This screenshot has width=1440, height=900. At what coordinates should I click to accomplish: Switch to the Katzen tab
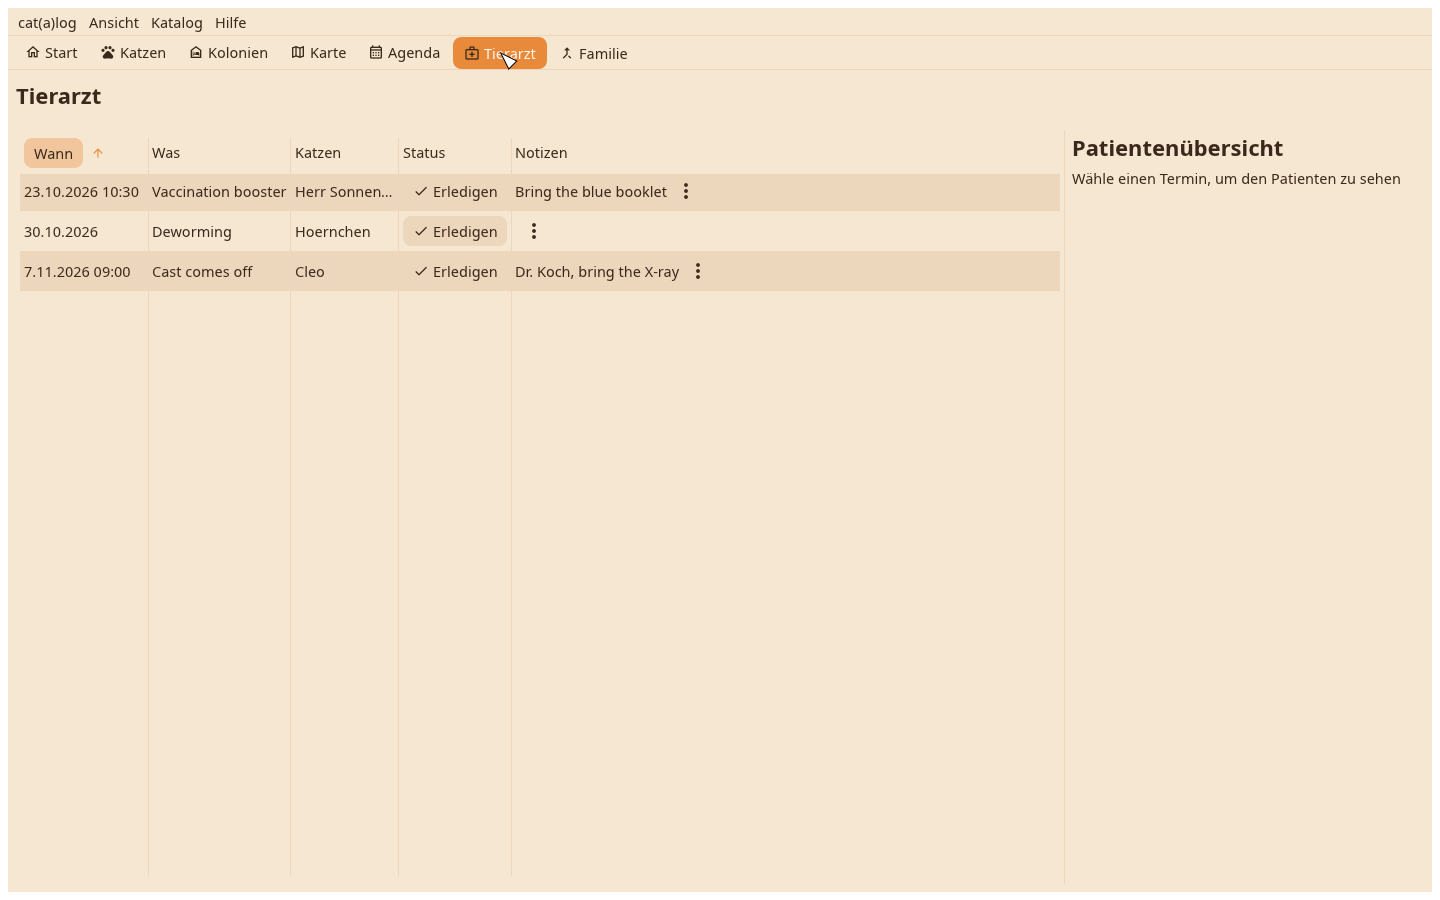click(x=133, y=53)
